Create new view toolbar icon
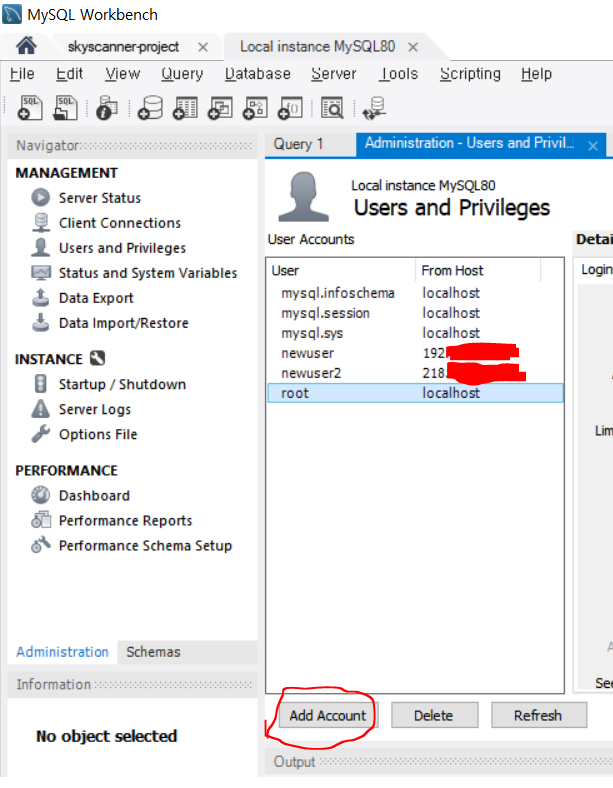Screen dimensions: 613x788 [220, 108]
